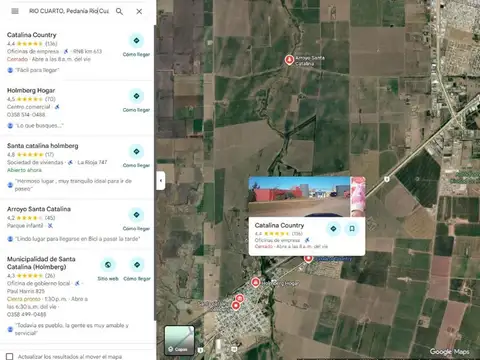Open Holmberg Hogar result title
480x360 pixels.
tap(31, 90)
